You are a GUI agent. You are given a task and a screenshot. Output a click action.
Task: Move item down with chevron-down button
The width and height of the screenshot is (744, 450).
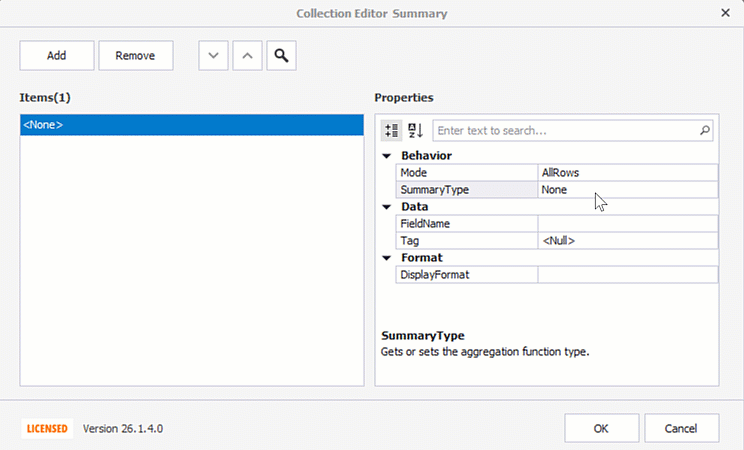[213, 56]
